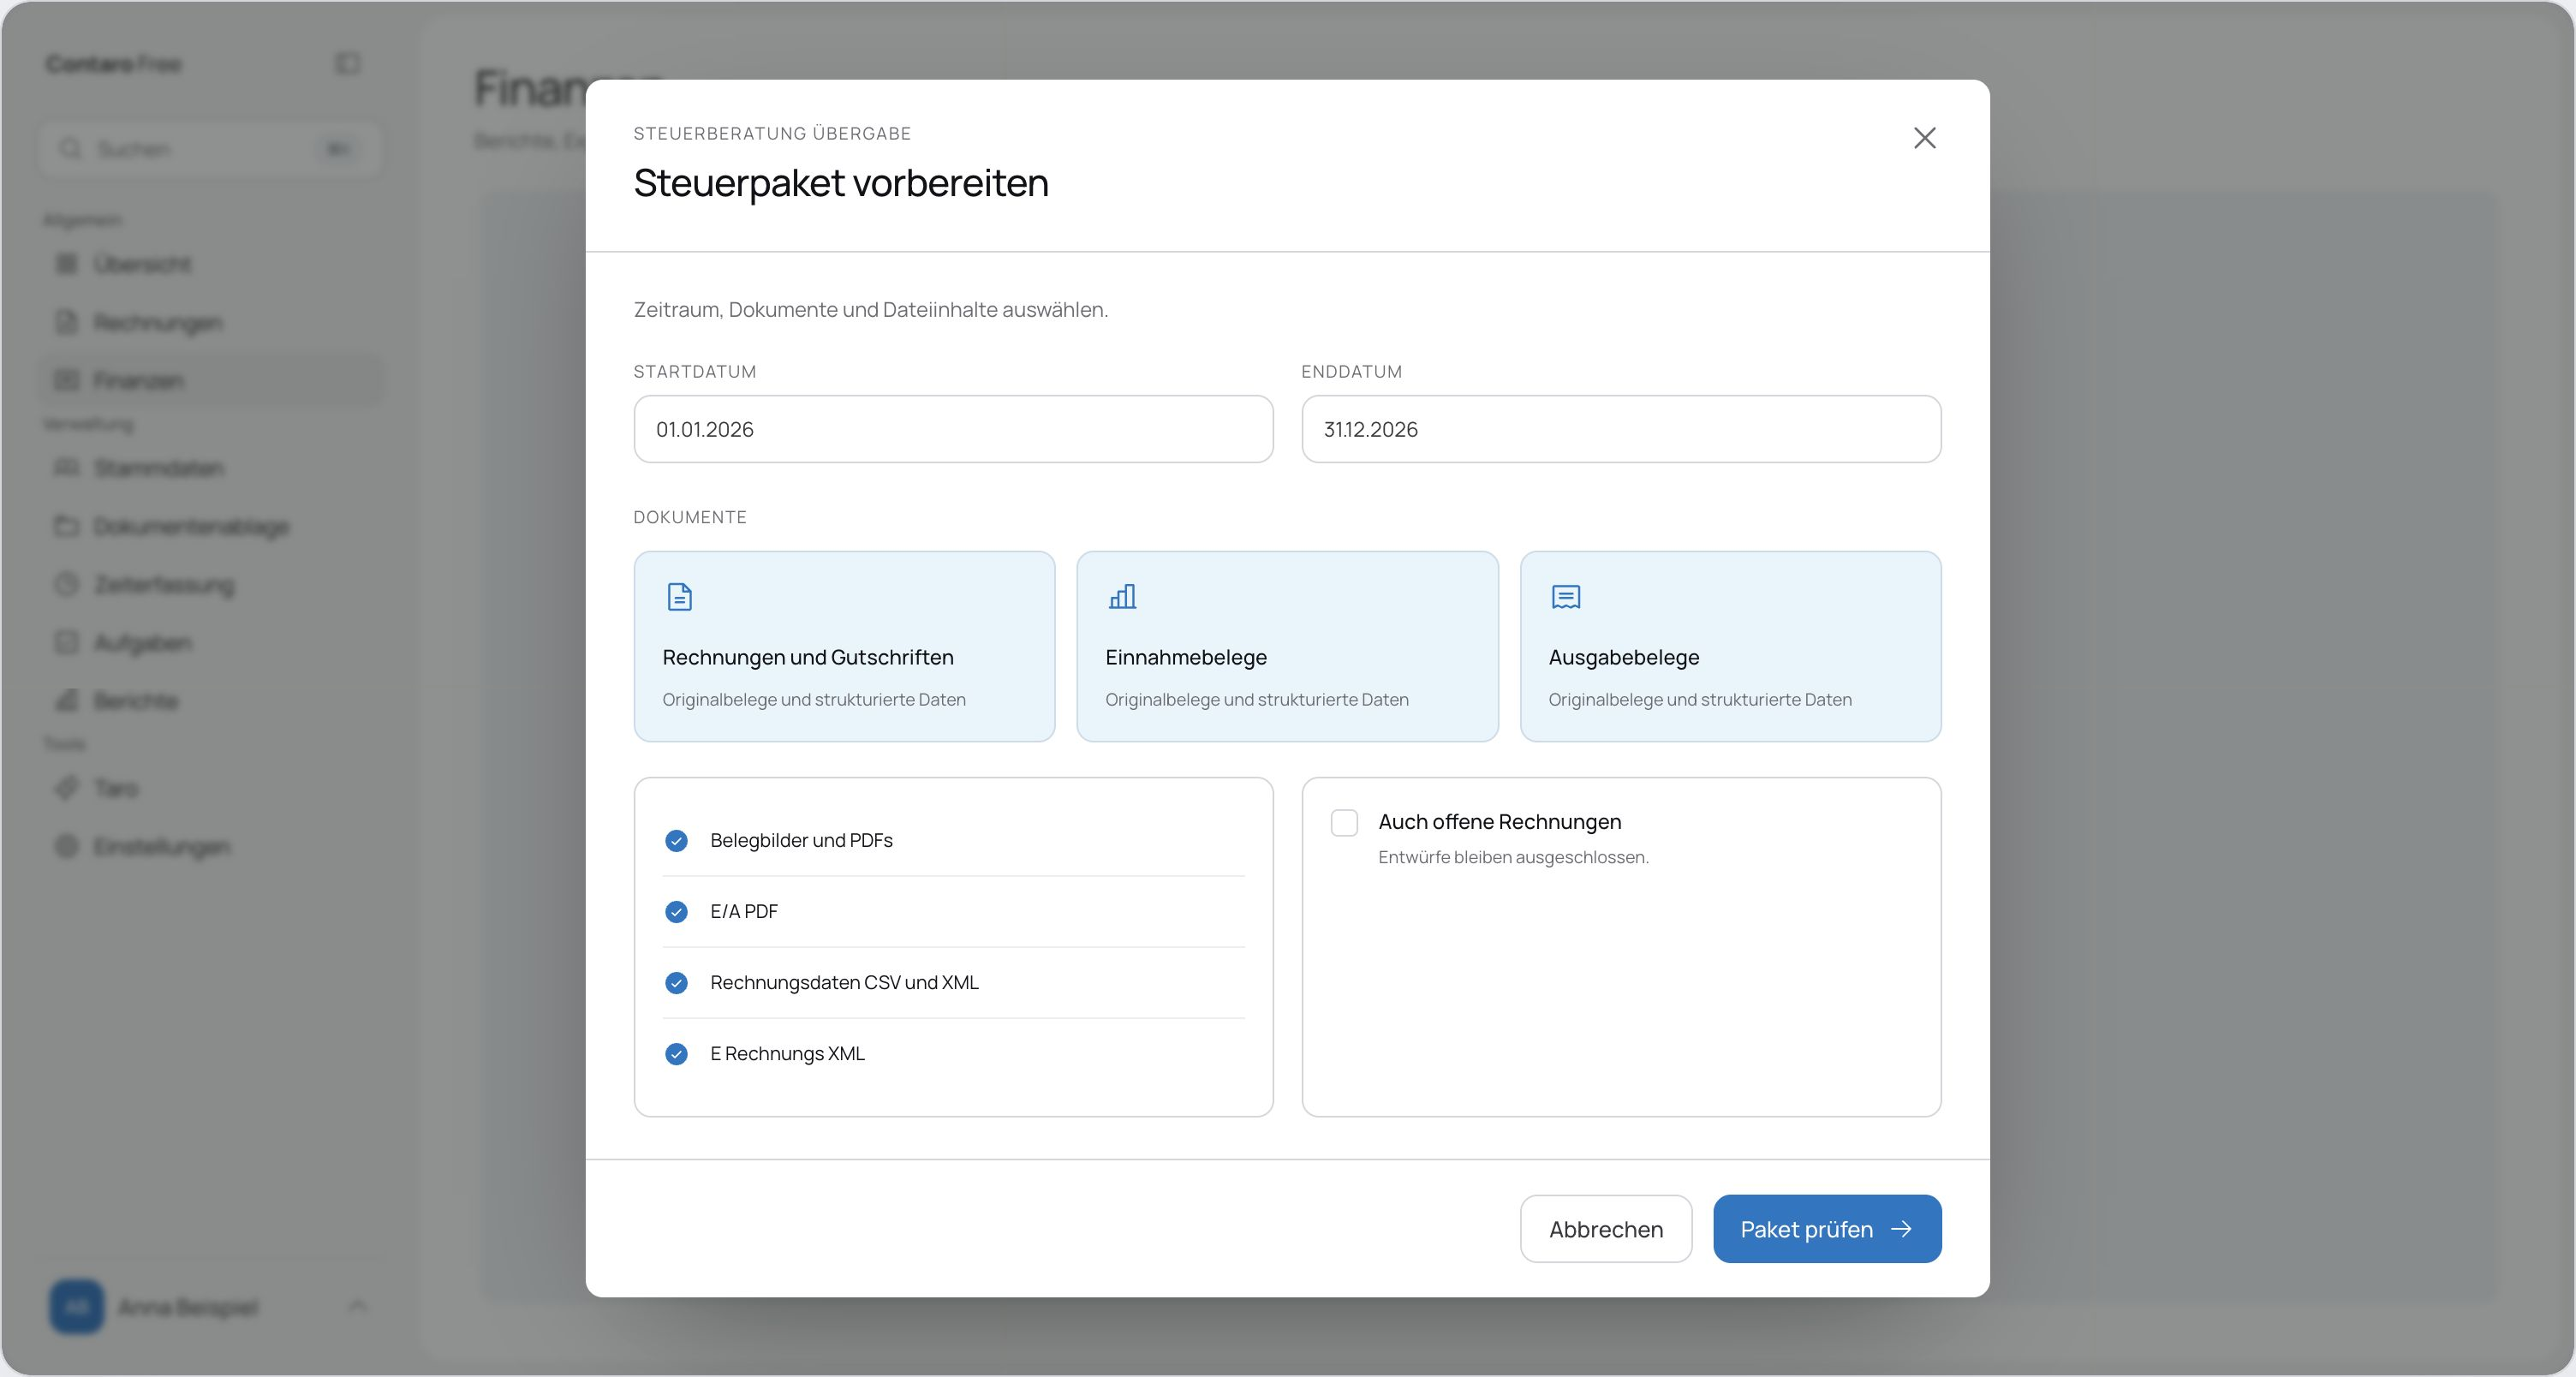Click the 'Steuerpaket vorbereiten' heading

(841, 183)
